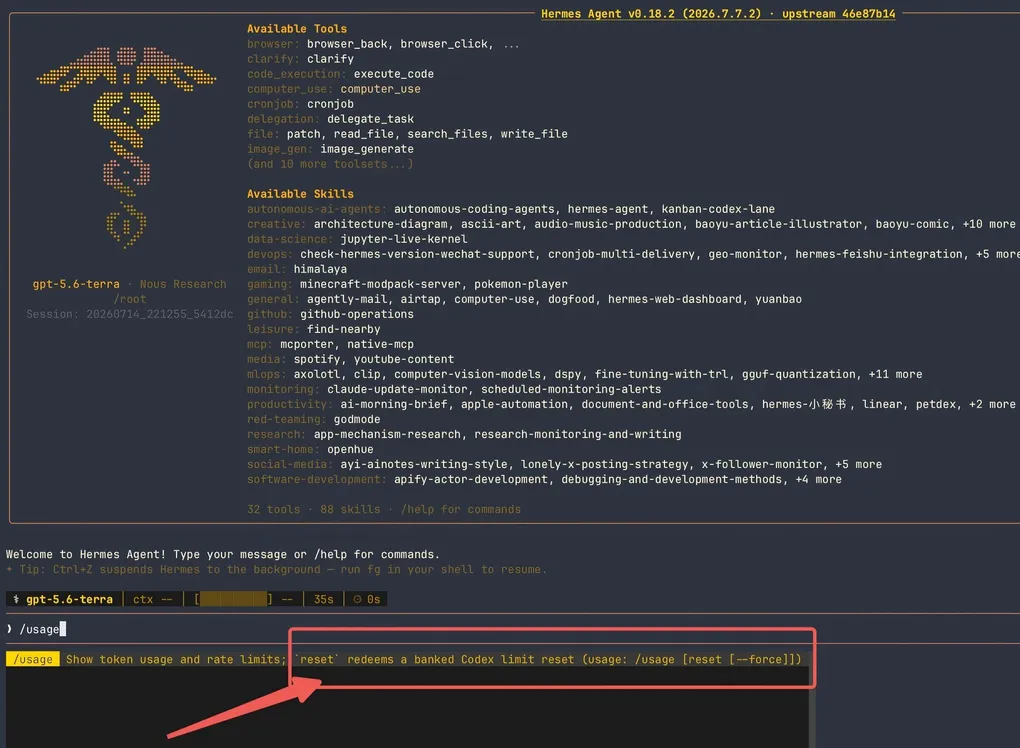Click 'Nous Research' provider text
1020x748 pixels.
pos(183,284)
